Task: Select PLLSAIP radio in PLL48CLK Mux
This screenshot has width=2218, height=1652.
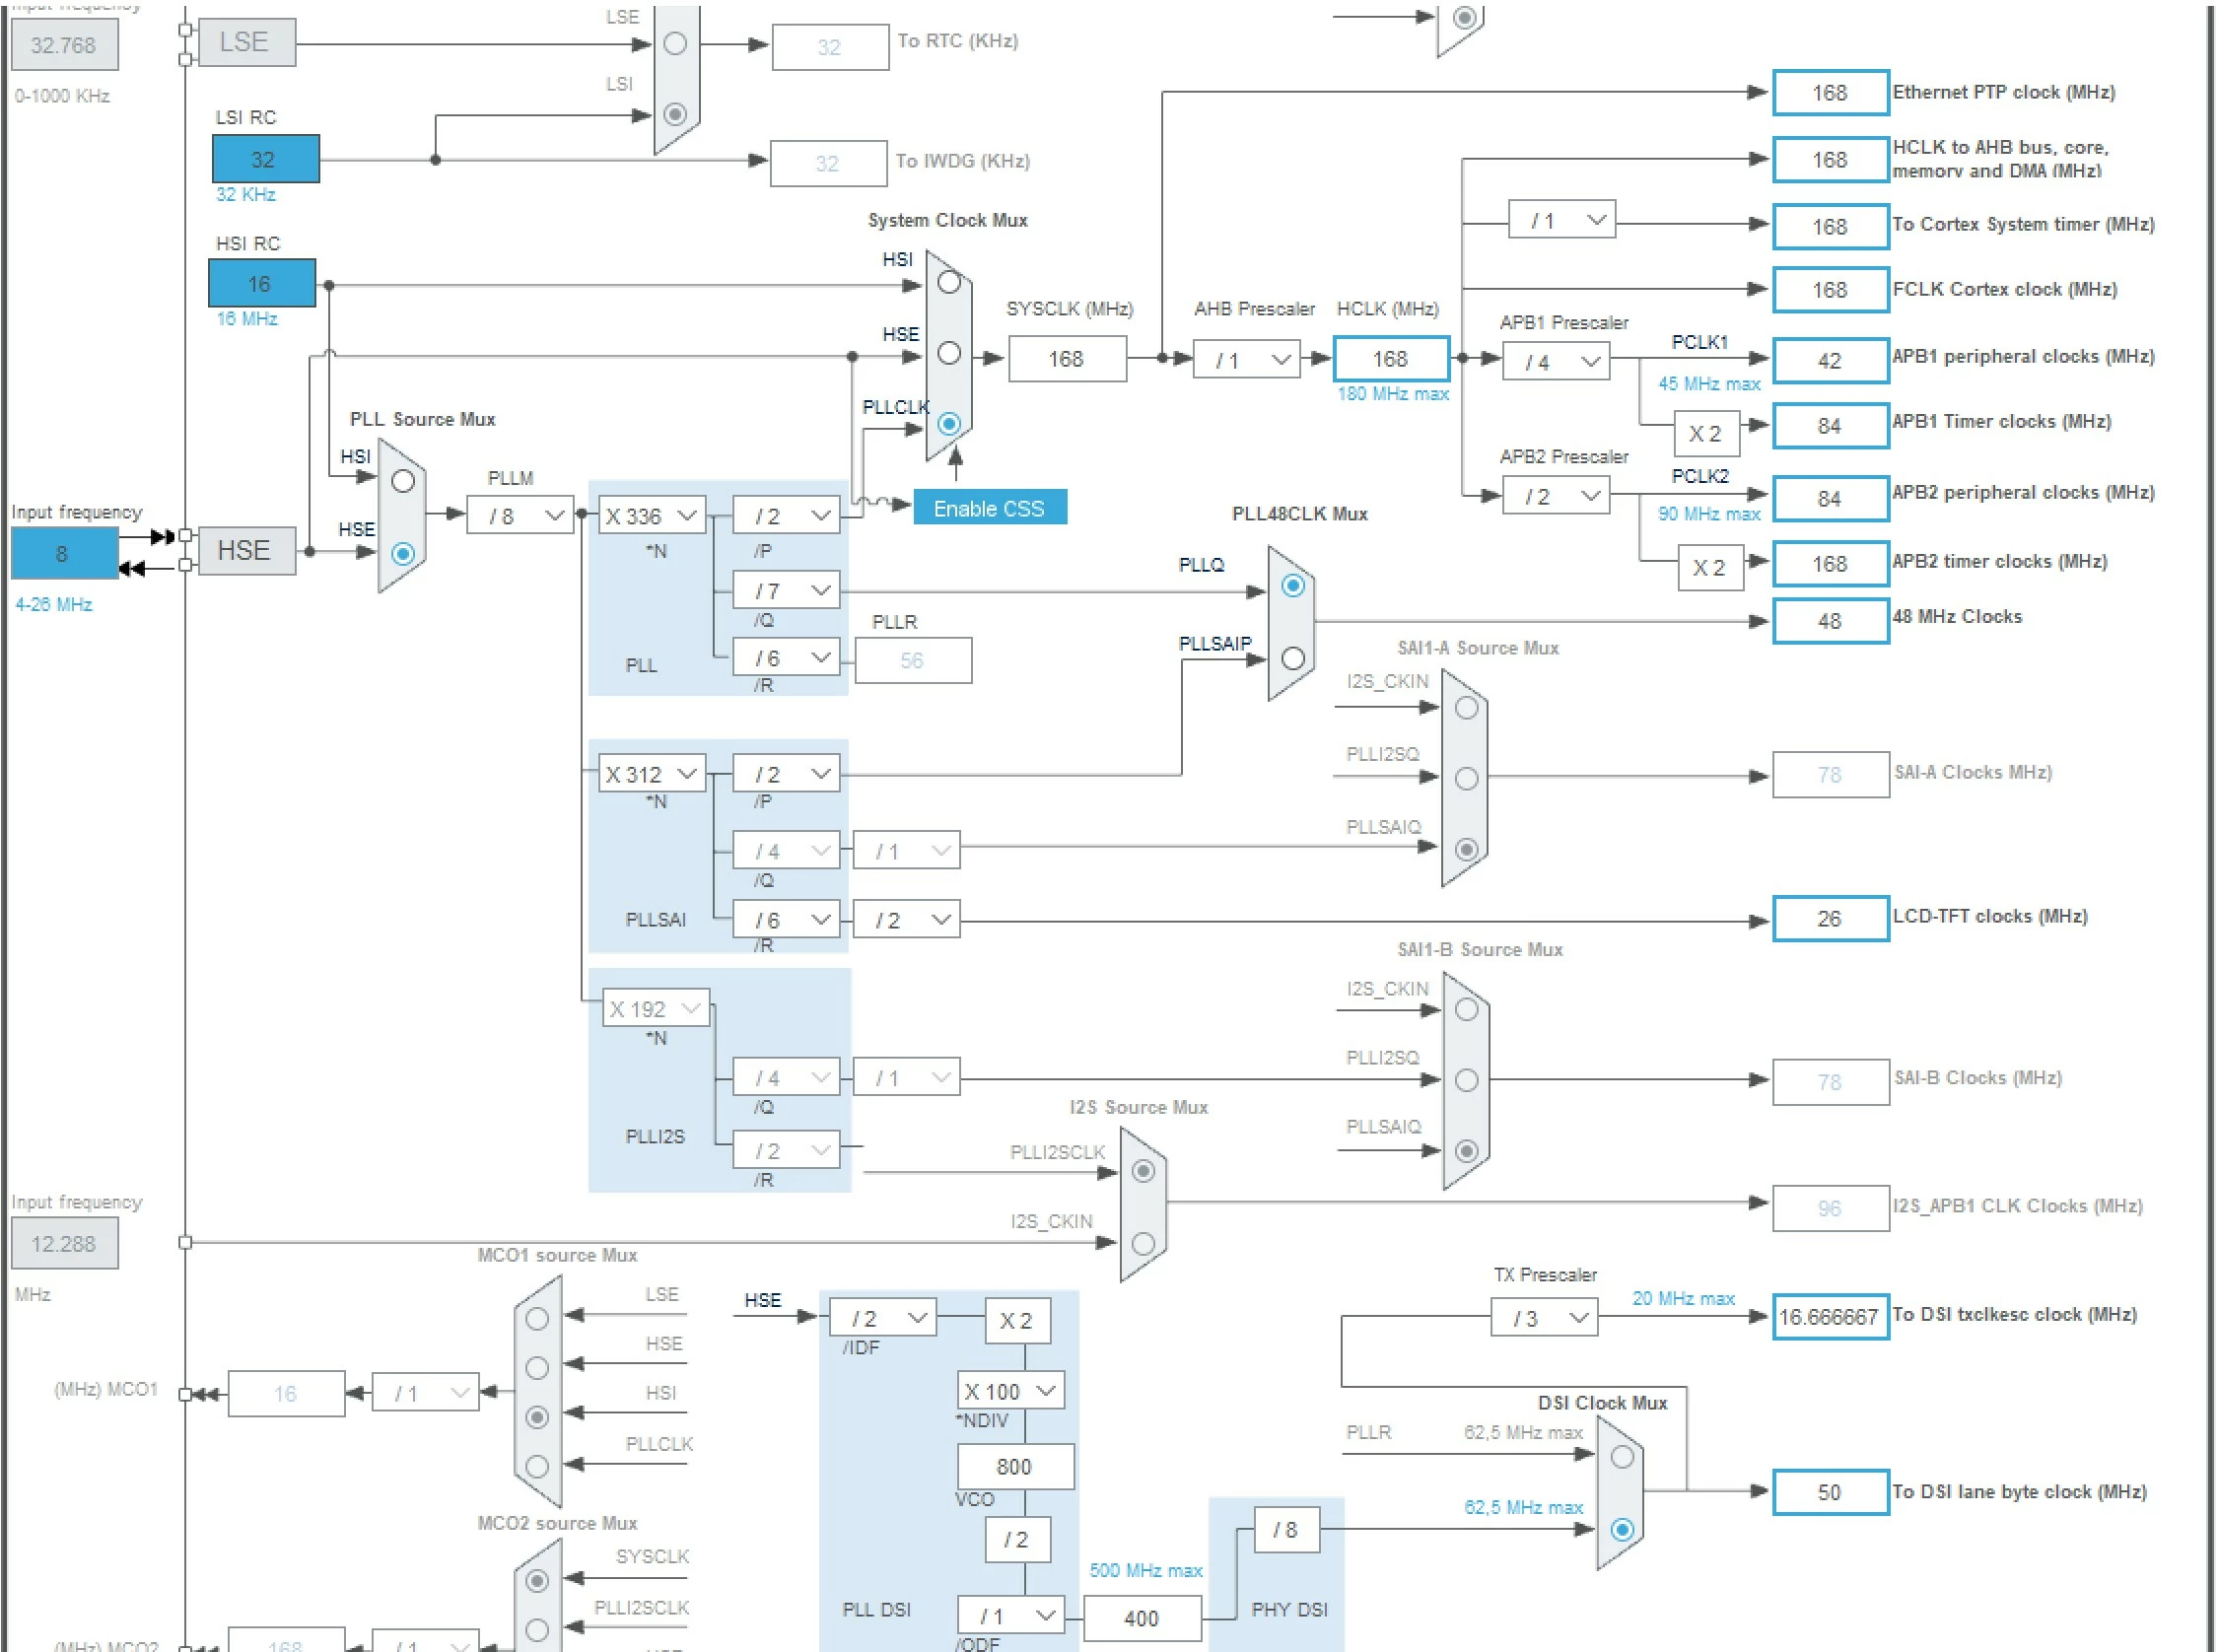Action: pyautogui.click(x=1292, y=658)
